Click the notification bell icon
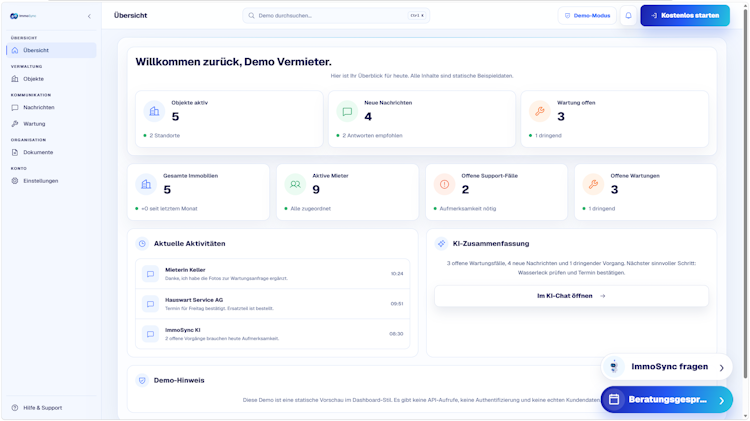Screen dimensions: 750x421 [628, 16]
